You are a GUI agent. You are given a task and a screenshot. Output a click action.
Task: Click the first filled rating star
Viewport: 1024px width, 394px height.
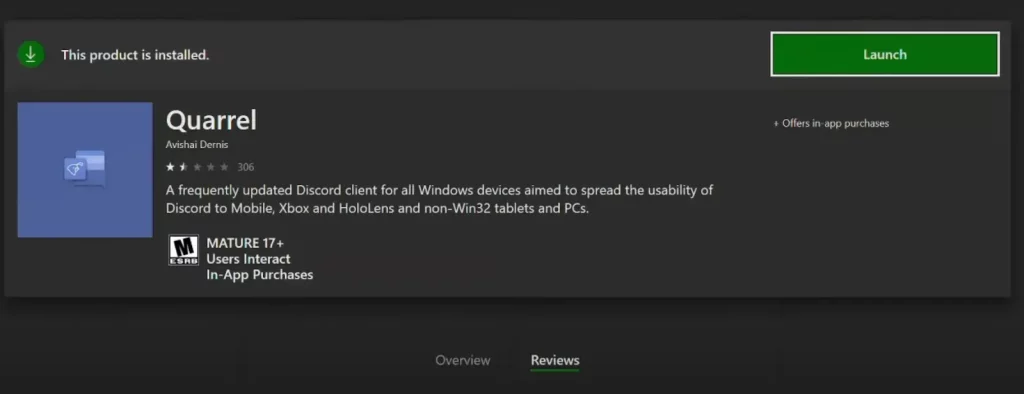[170, 167]
